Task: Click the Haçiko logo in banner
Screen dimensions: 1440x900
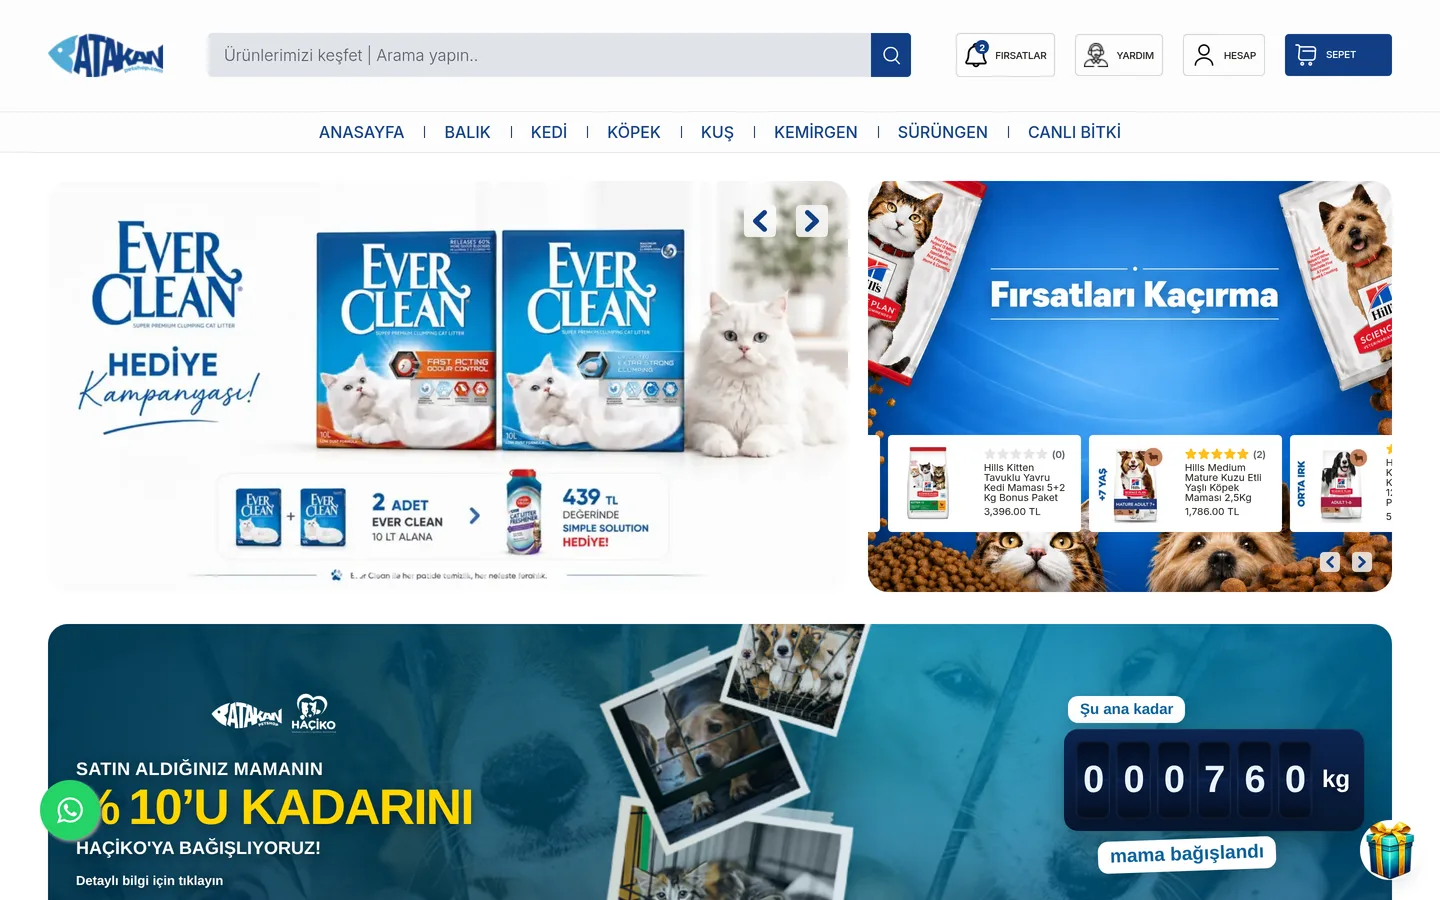Action: [x=313, y=713]
